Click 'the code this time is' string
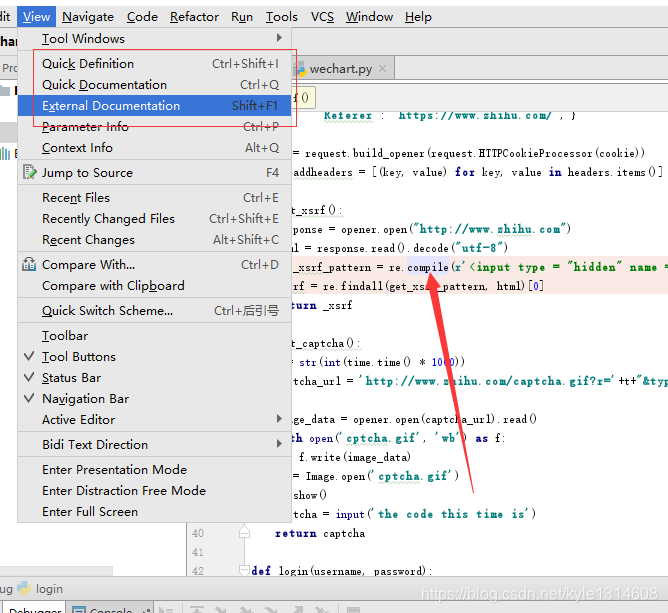 (453, 514)
